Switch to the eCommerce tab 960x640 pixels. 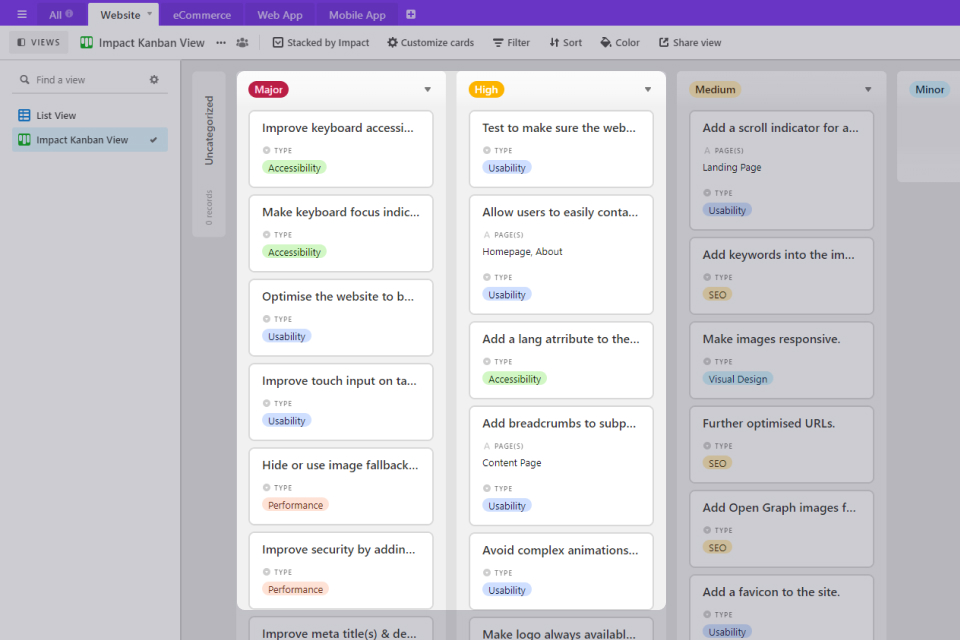[x=201, y=15]
